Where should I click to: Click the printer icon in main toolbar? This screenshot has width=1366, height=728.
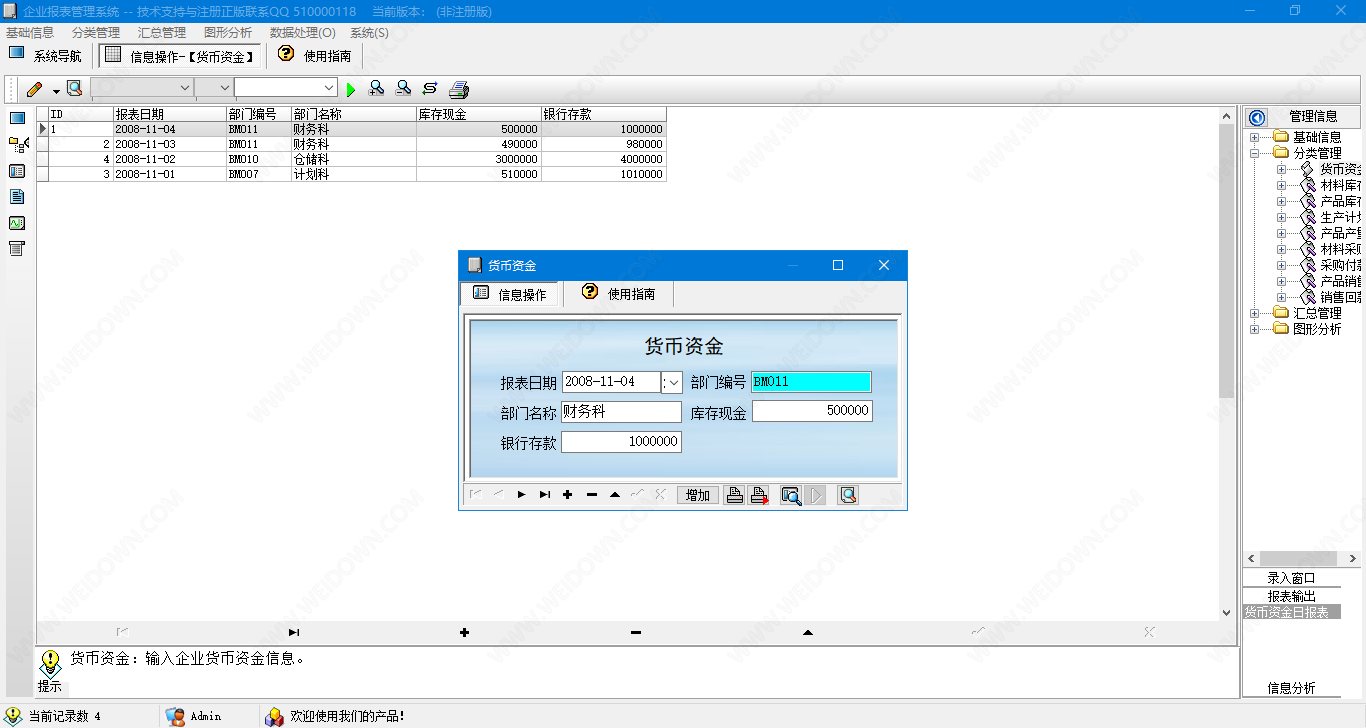(x=459, y=89)
